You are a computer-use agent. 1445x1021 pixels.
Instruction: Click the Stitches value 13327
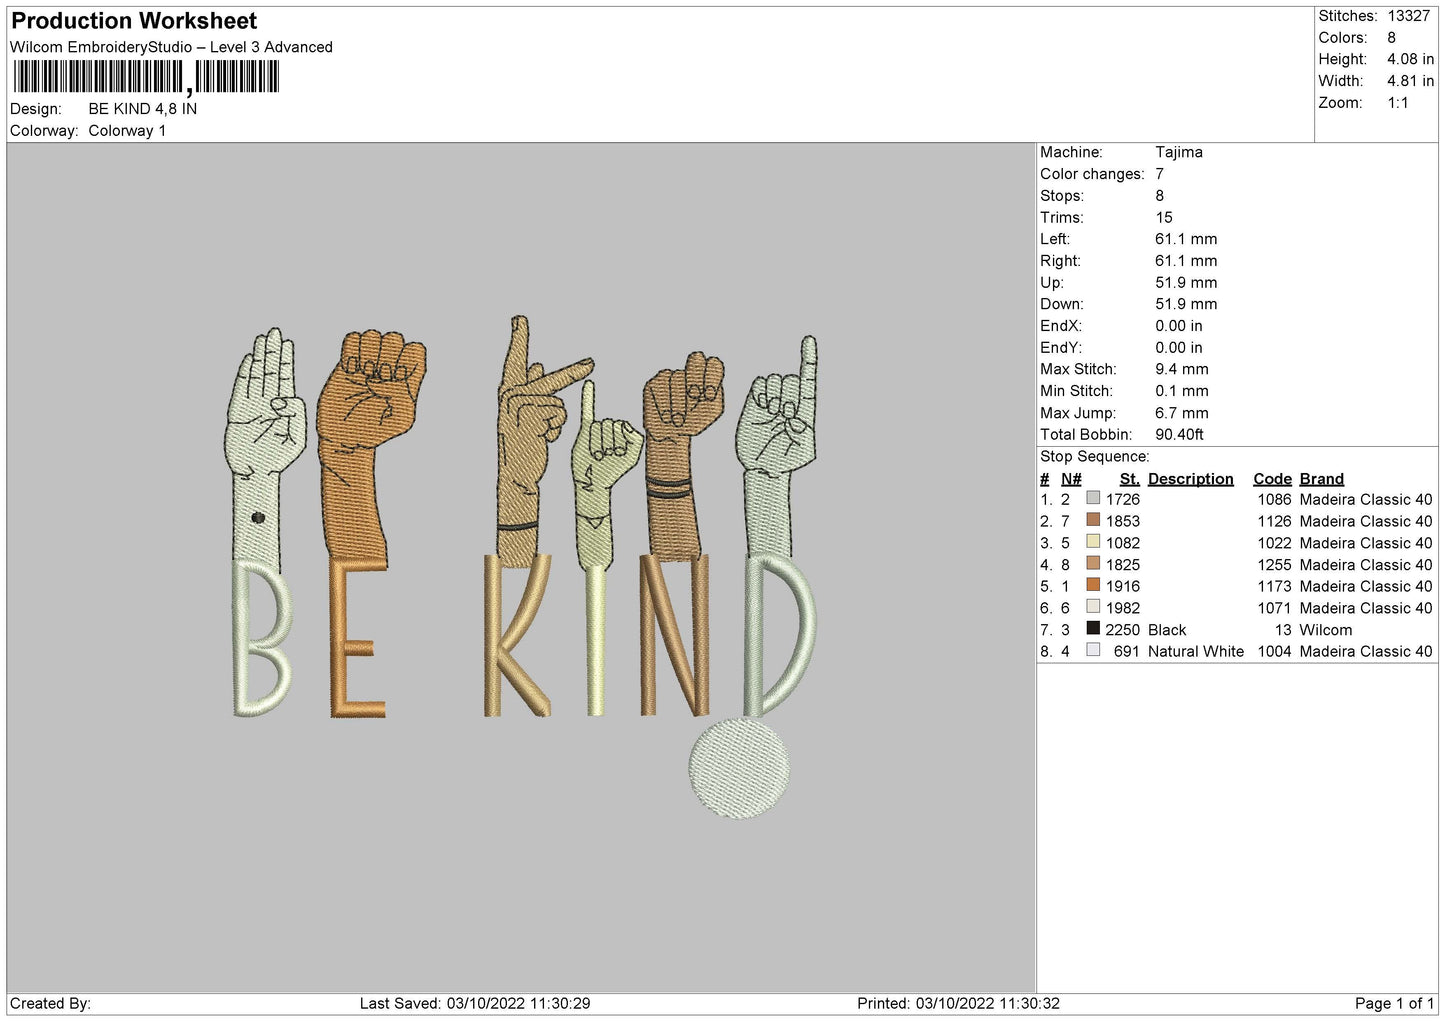tap(1408, 16)
